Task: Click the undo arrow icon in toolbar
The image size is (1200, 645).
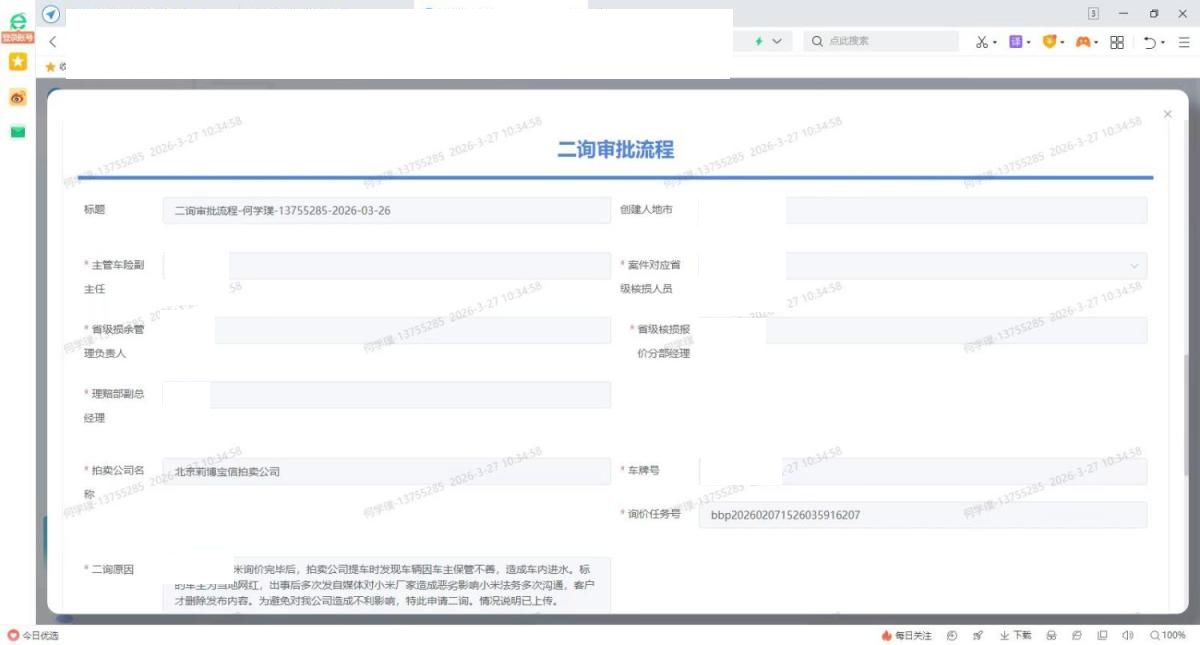Action: pos(1150,42)
